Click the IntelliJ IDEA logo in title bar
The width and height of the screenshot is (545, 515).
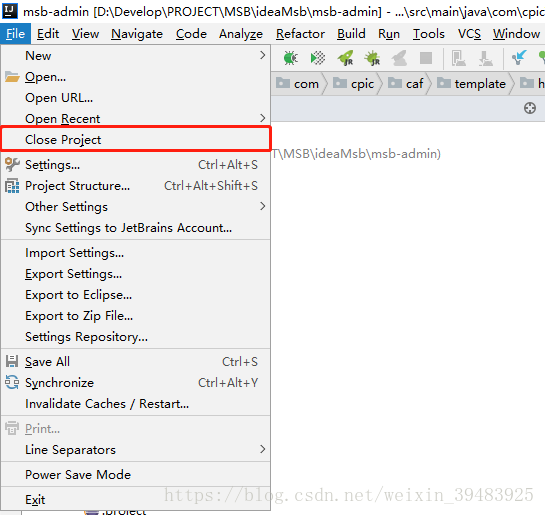[x=10, y=10]
